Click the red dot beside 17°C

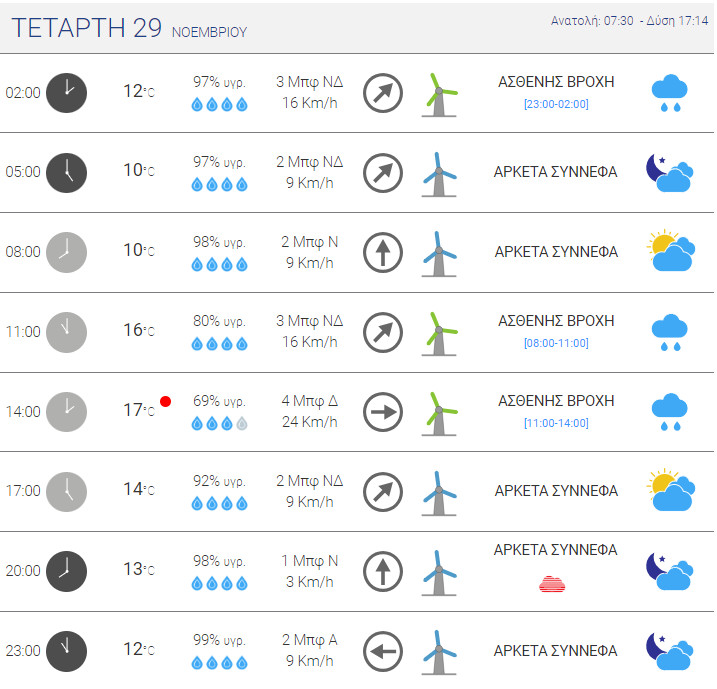click(166, 401)
